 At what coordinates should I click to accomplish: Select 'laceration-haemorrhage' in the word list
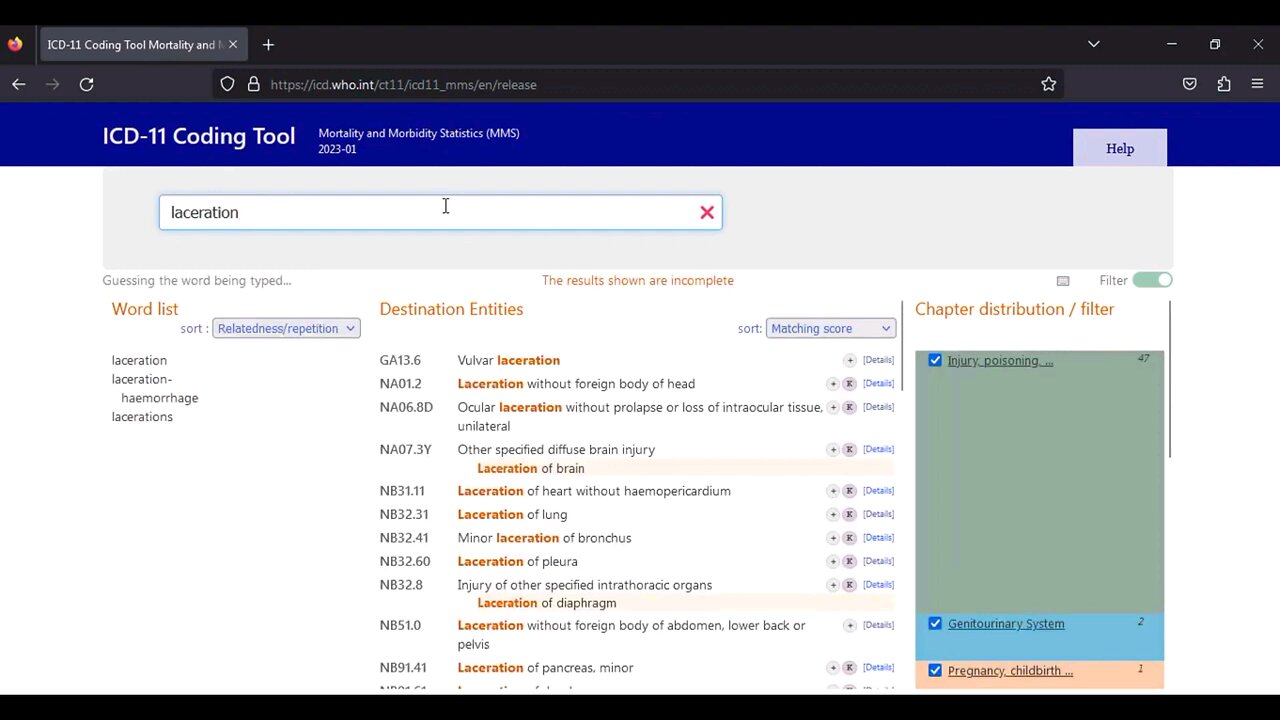click(x=155, y=389)
